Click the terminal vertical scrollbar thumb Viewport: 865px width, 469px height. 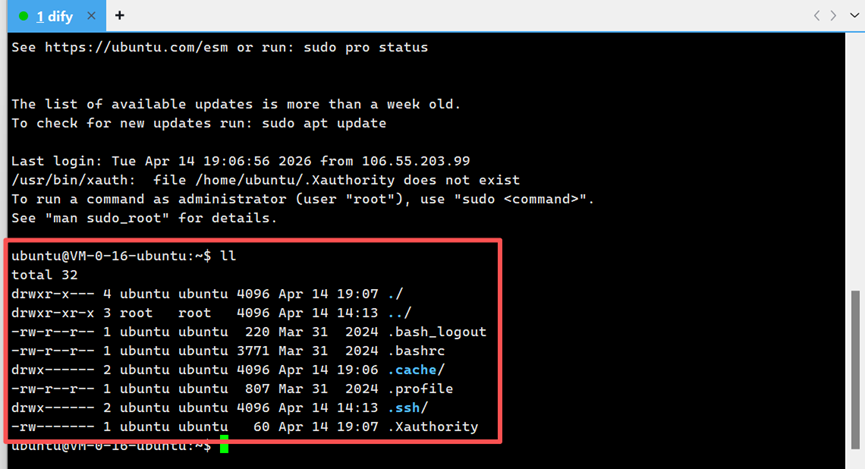coord(855,370)
